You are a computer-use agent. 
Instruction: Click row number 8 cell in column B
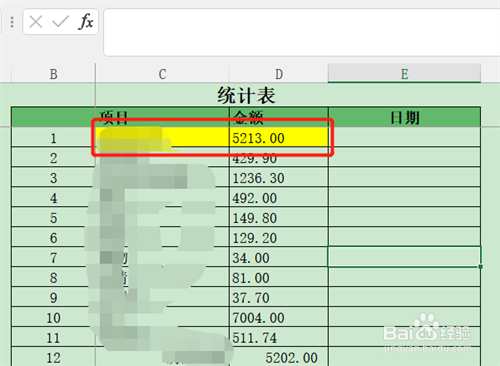(53, 278)
